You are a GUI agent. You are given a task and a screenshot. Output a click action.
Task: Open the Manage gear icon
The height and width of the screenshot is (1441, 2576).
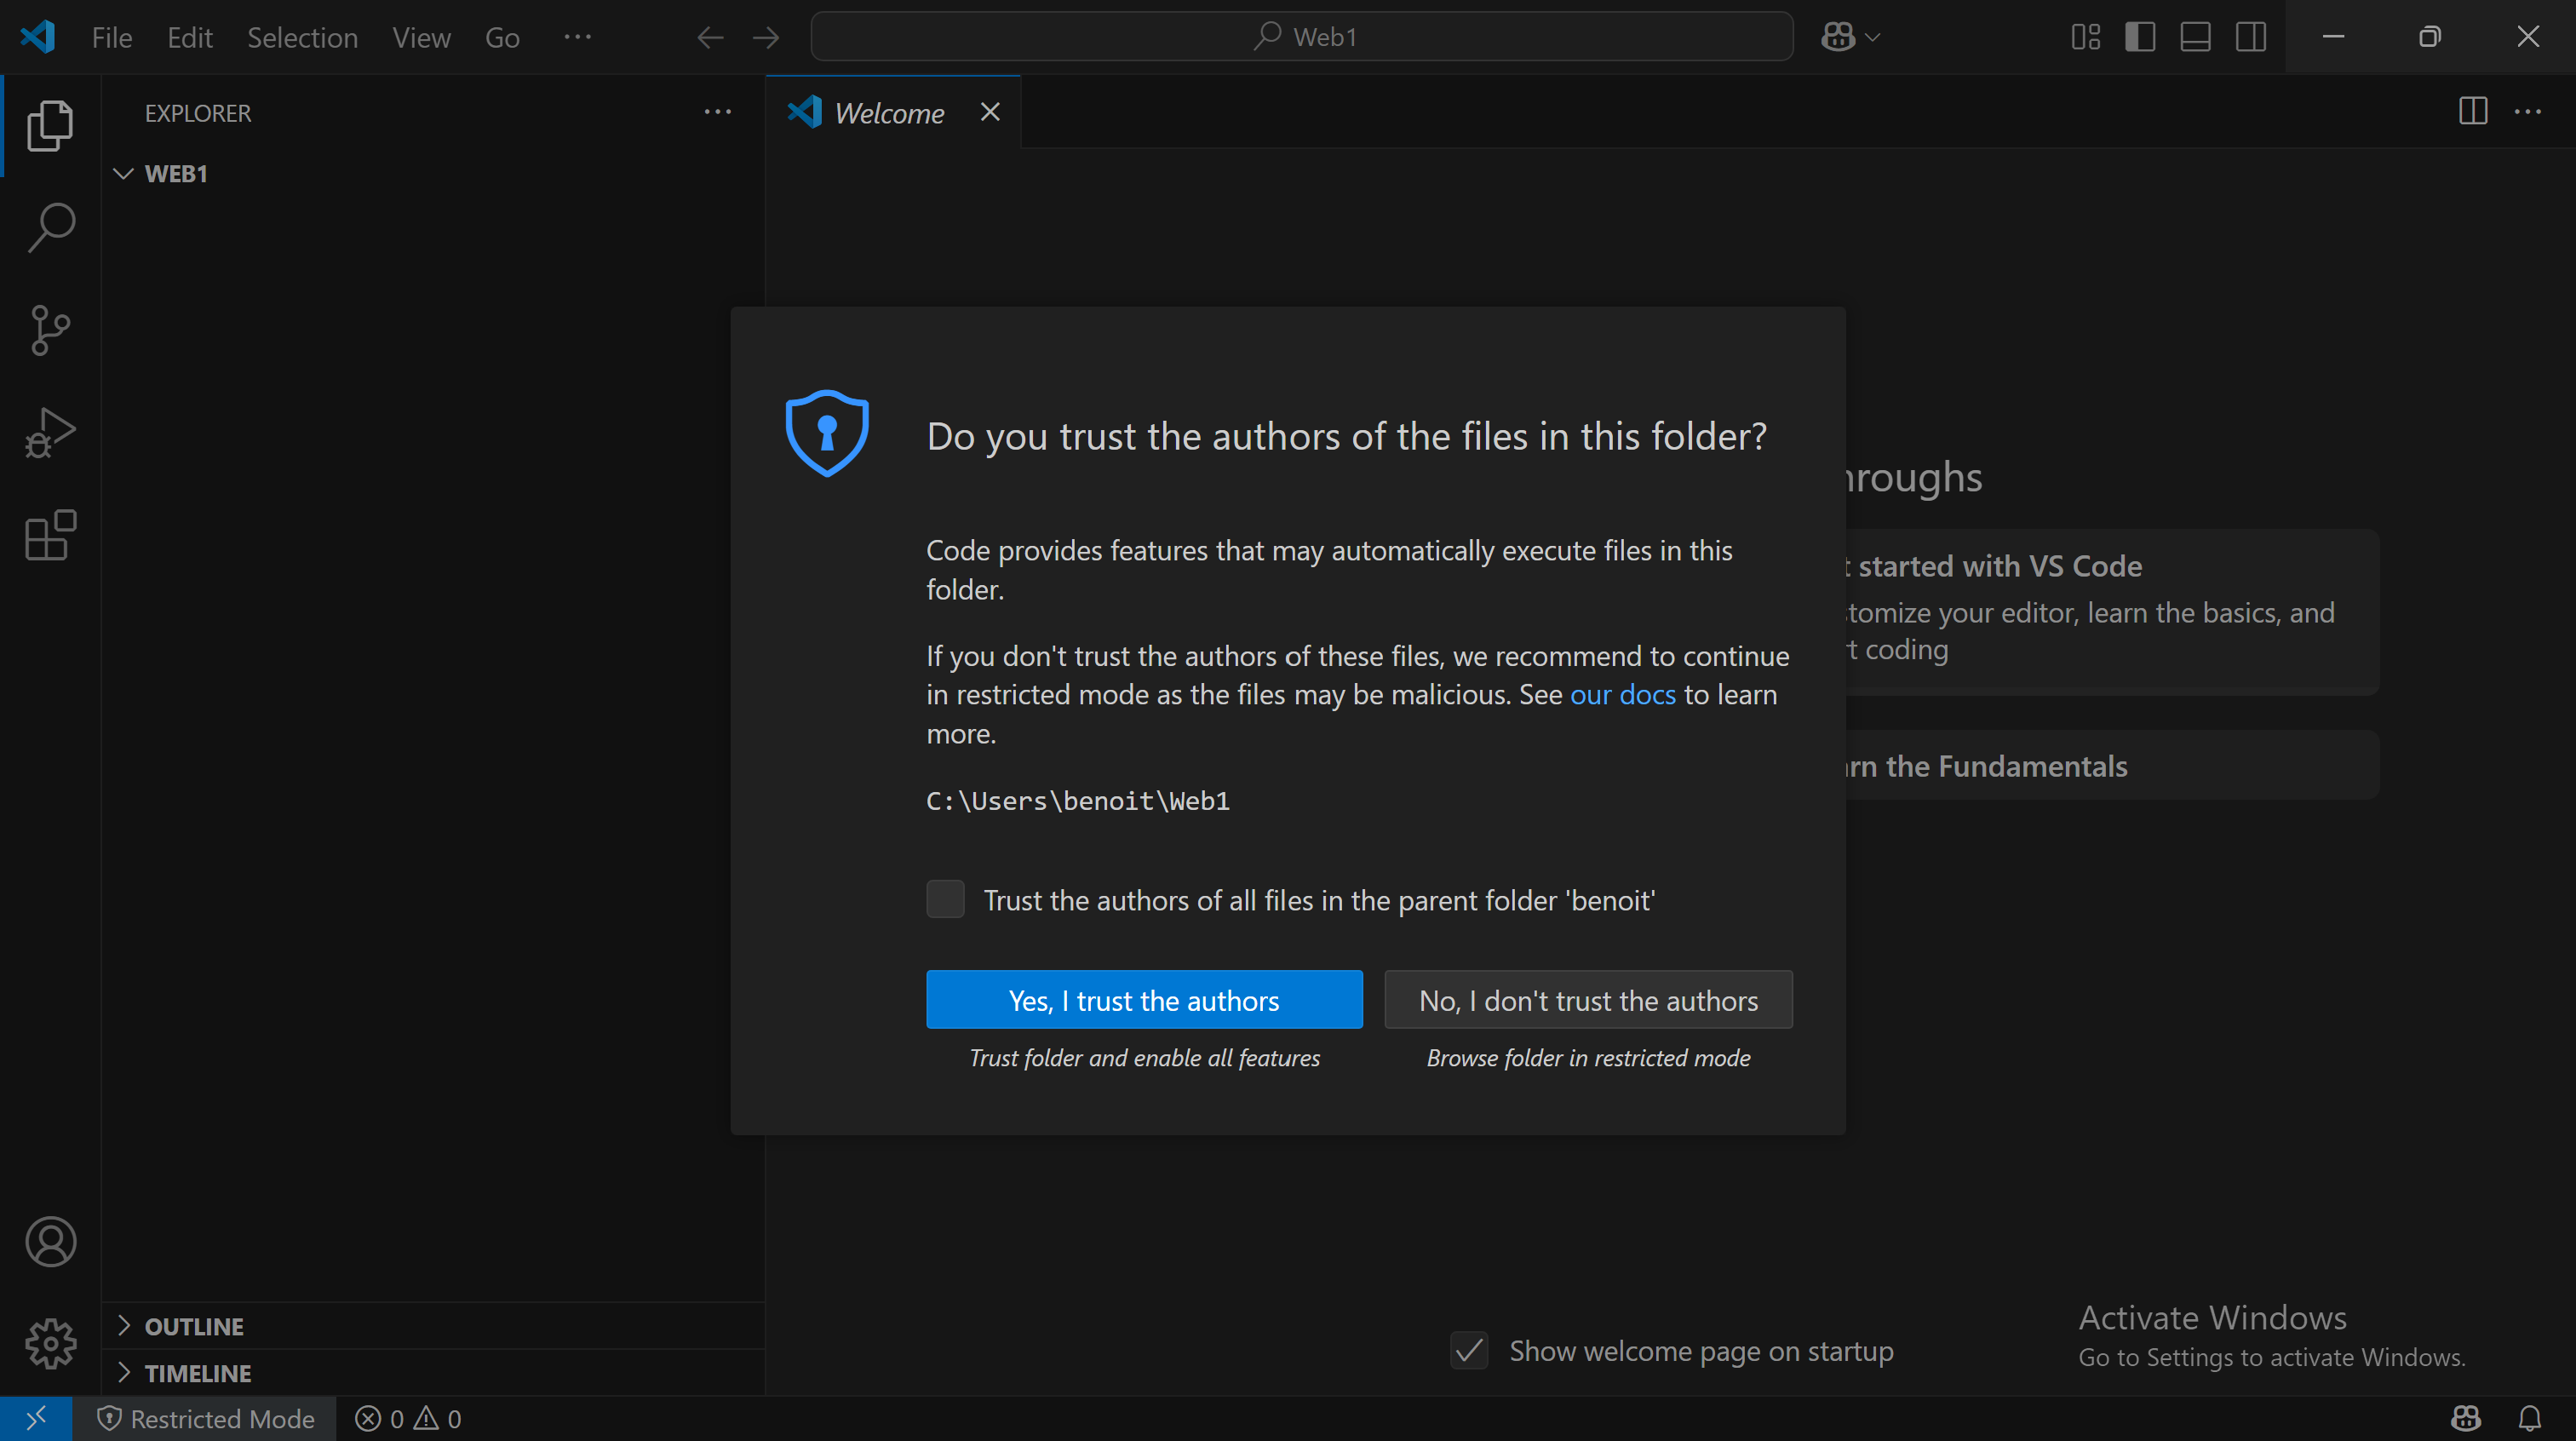click(x=50, y=1343)
